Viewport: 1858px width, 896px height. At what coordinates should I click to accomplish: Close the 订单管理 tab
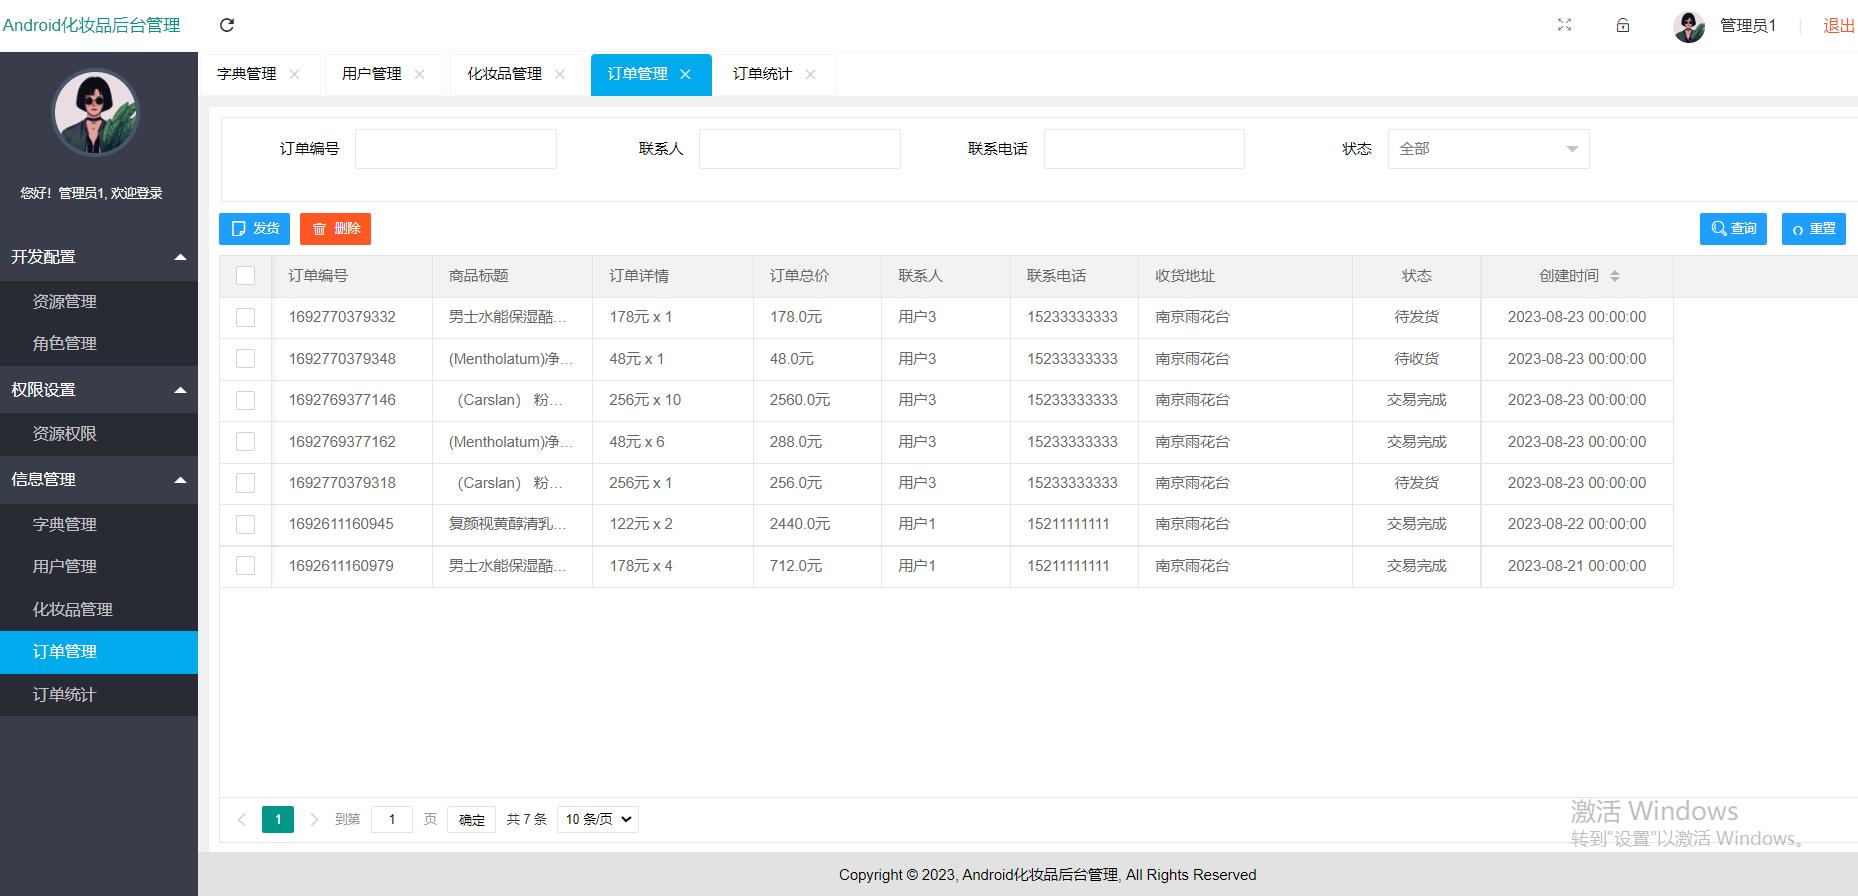click(685, 74)
